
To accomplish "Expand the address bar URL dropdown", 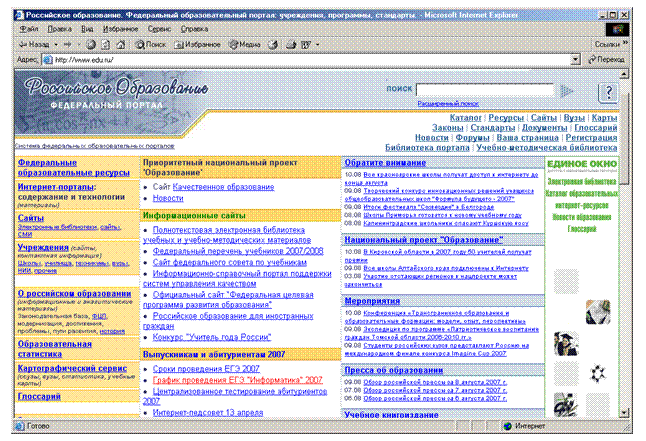I will (576, 60).
